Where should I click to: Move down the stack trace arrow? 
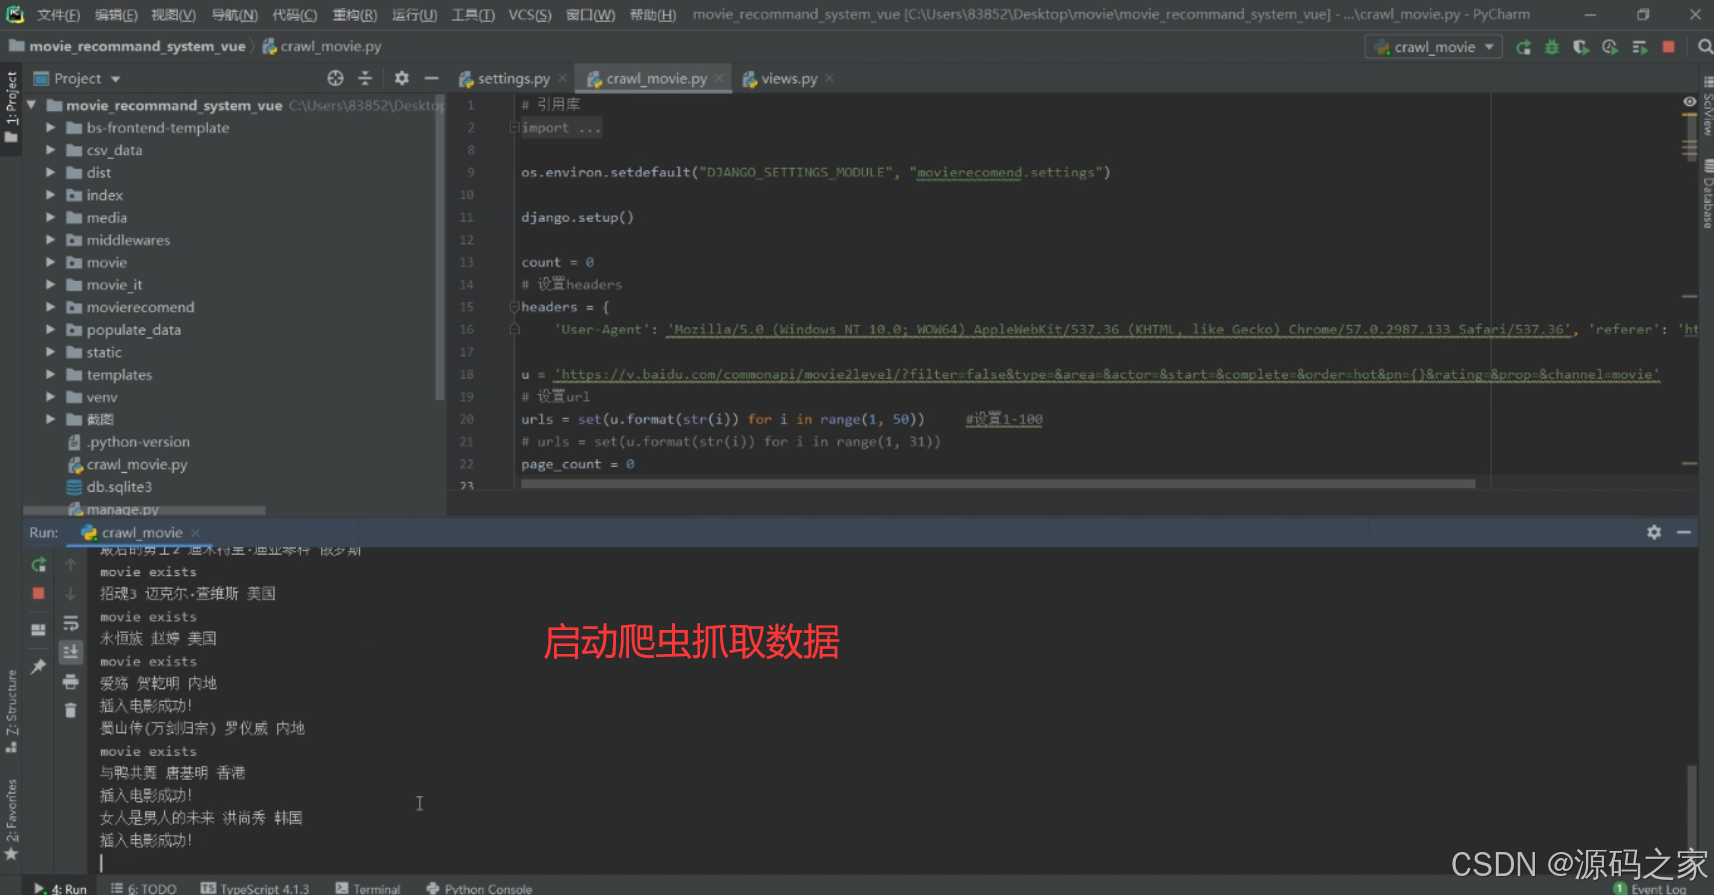(x=71, y=594)
